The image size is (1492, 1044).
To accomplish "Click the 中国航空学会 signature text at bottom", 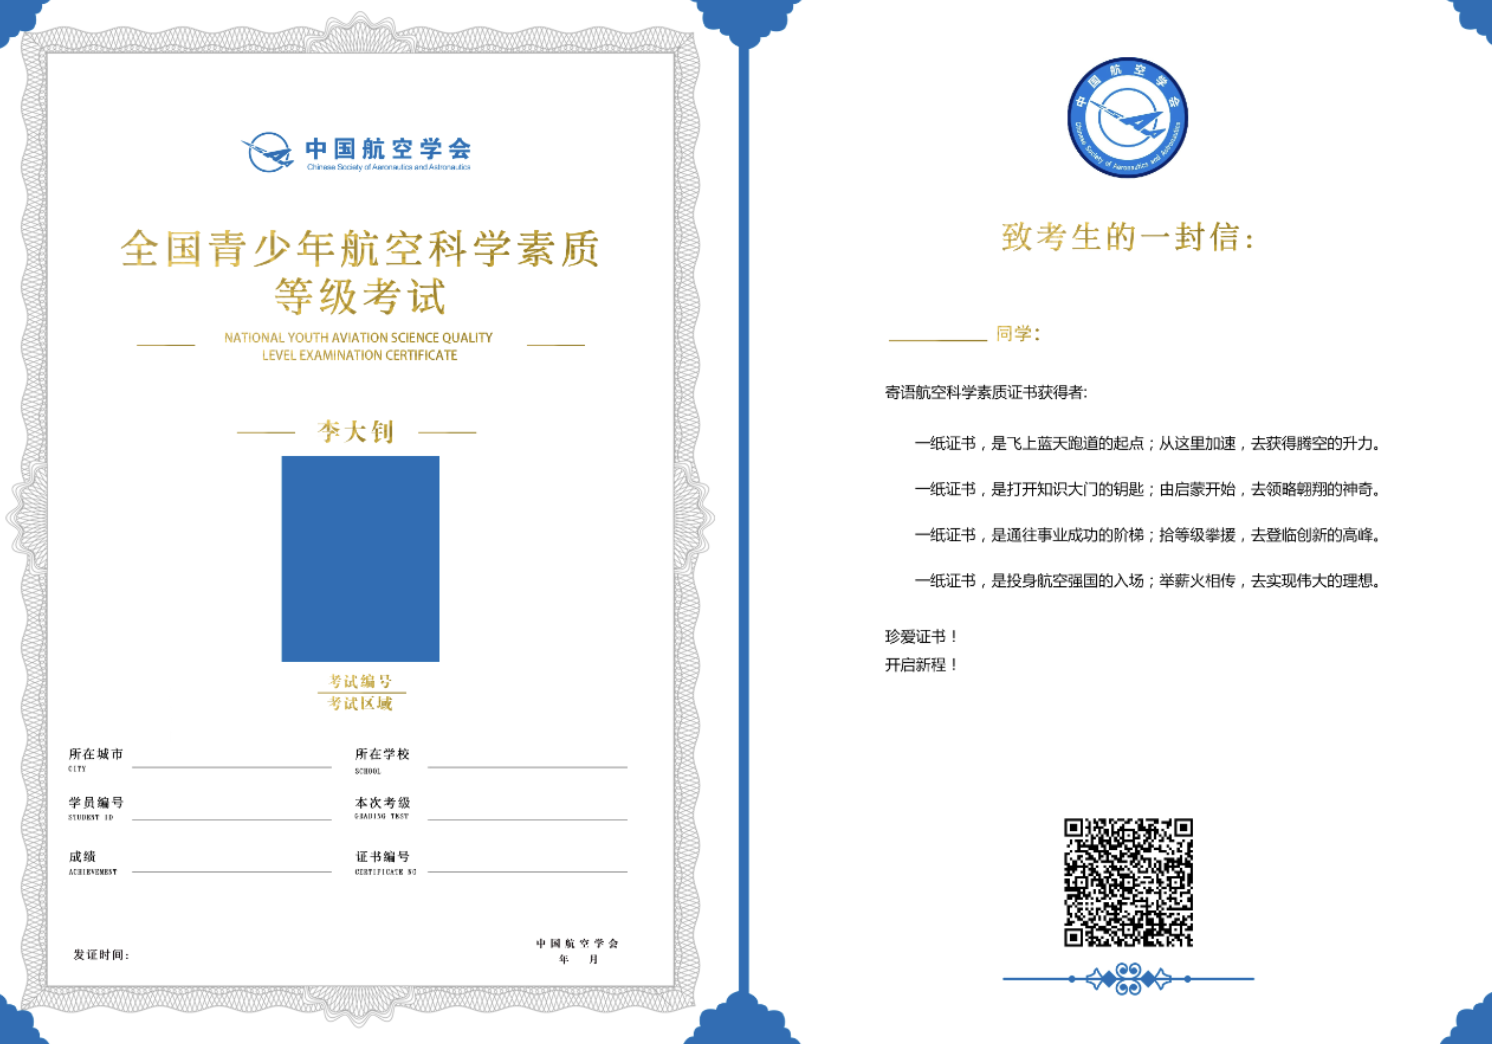I will click(x=577, y=943).
